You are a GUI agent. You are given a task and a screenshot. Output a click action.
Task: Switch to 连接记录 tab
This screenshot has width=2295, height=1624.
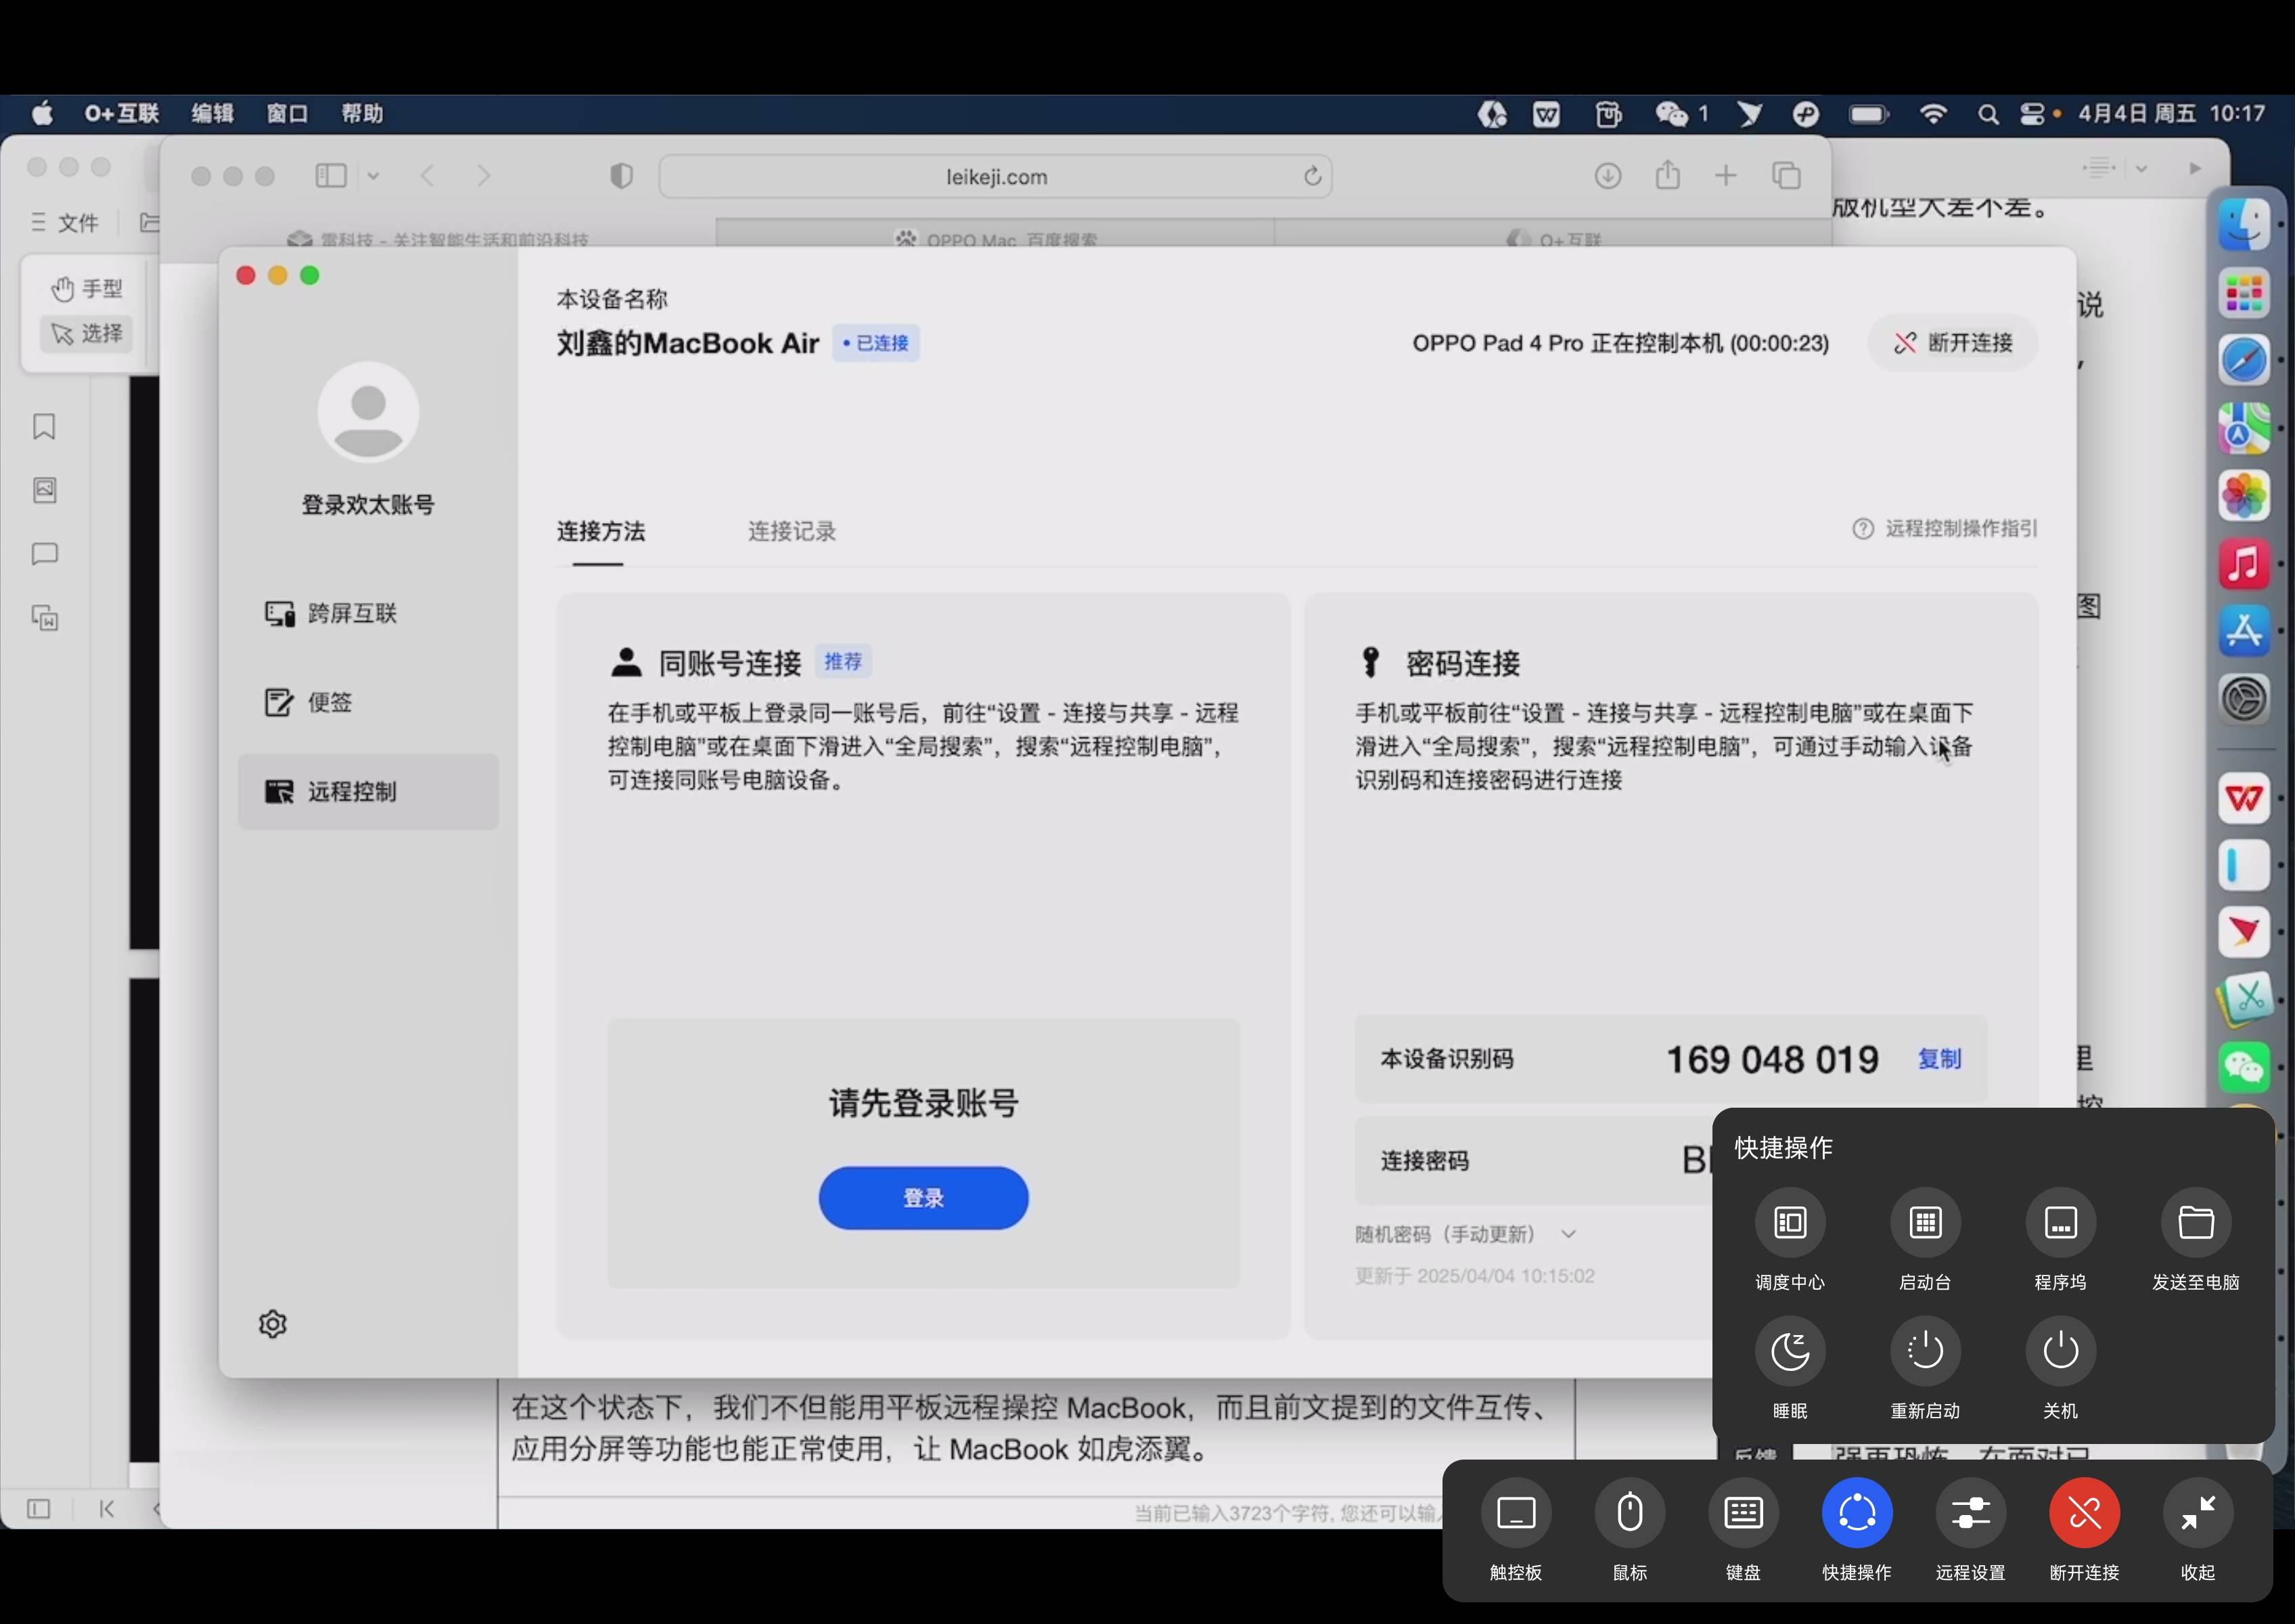(791, 531)
